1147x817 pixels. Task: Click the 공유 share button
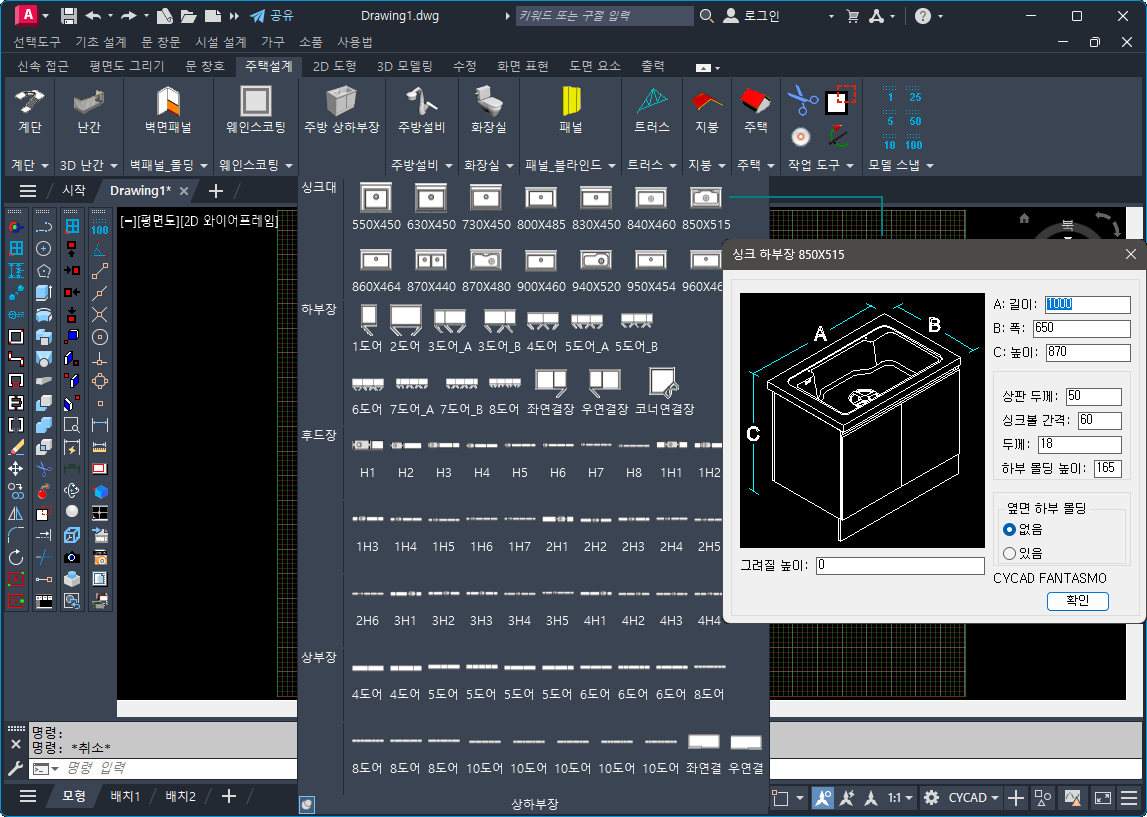[271, 16]
